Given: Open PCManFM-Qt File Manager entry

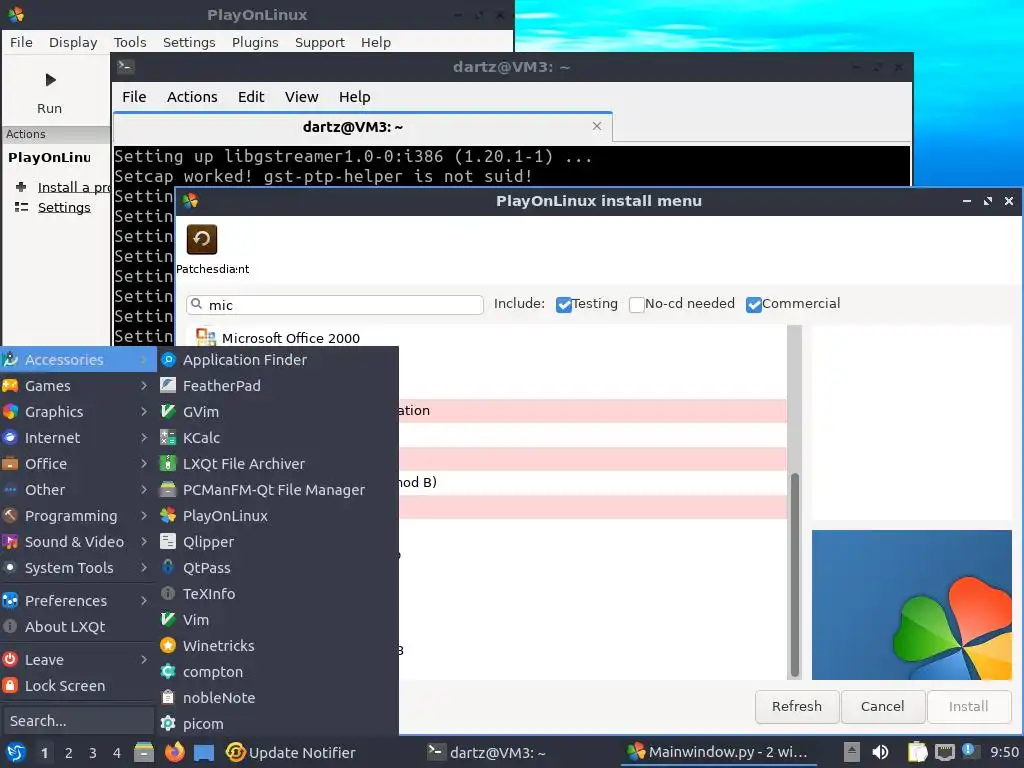Looking at the screenshot, I should (278, 490).
